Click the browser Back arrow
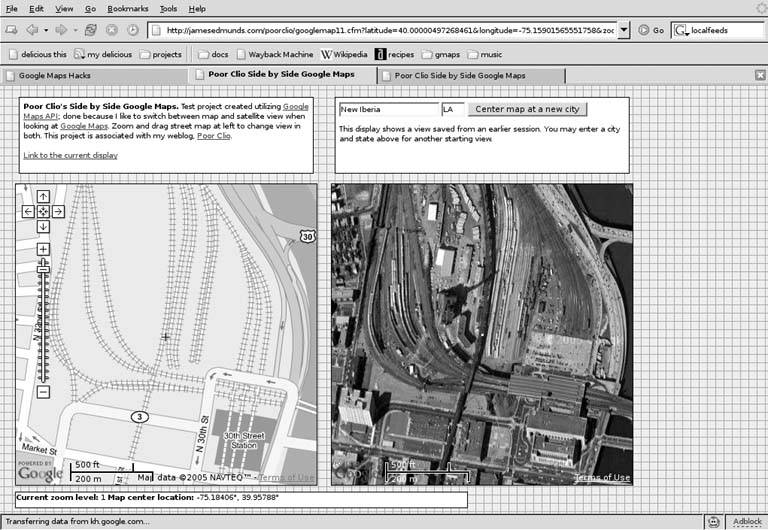The height and width of the screenshot is (530, 768). [30, 30]
